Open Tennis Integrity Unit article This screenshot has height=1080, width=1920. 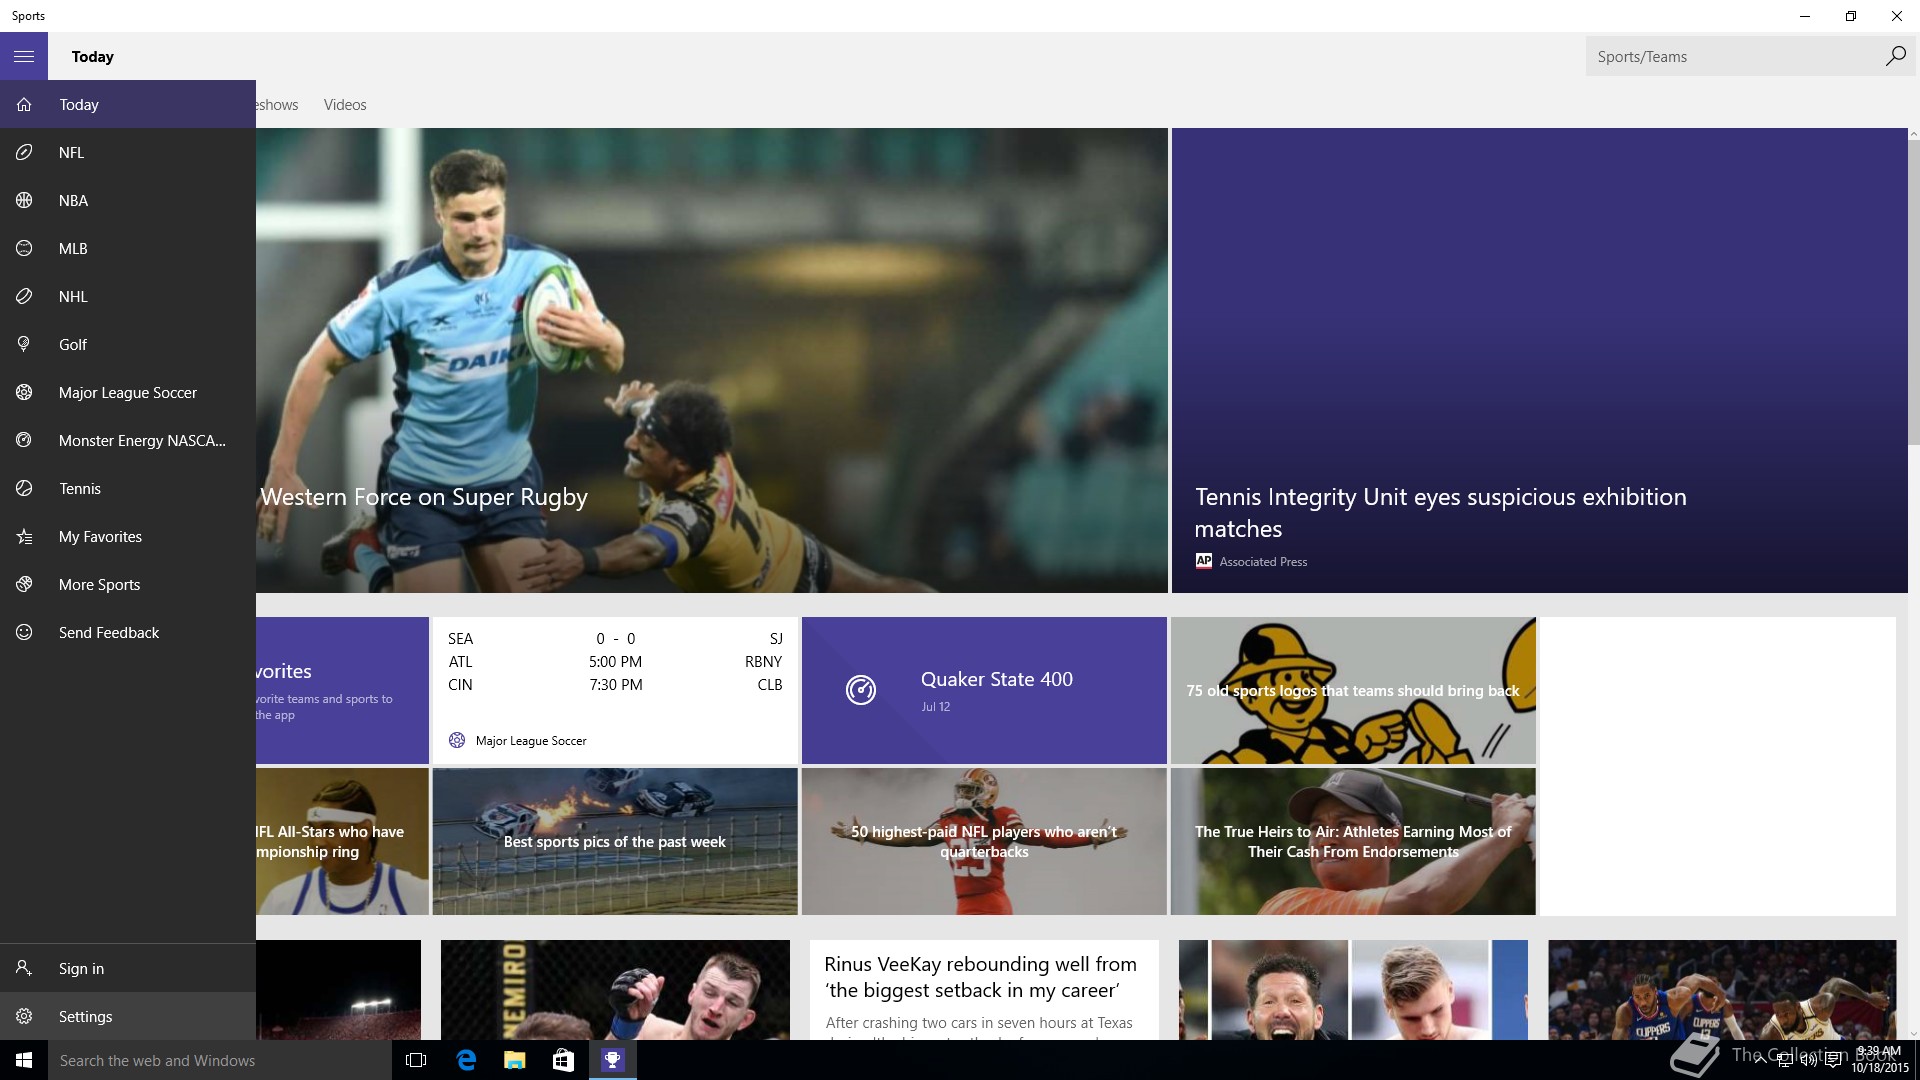tap(1540, 360)
